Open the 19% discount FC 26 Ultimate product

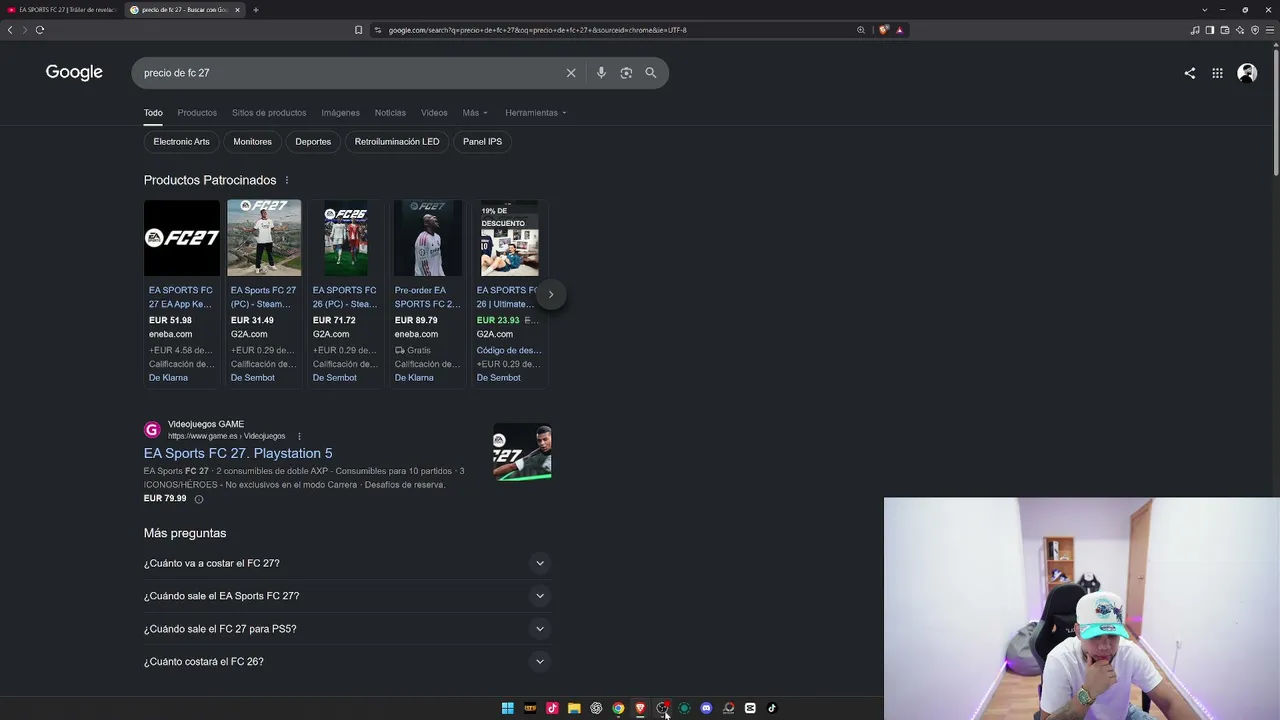[x=509, y=292]
